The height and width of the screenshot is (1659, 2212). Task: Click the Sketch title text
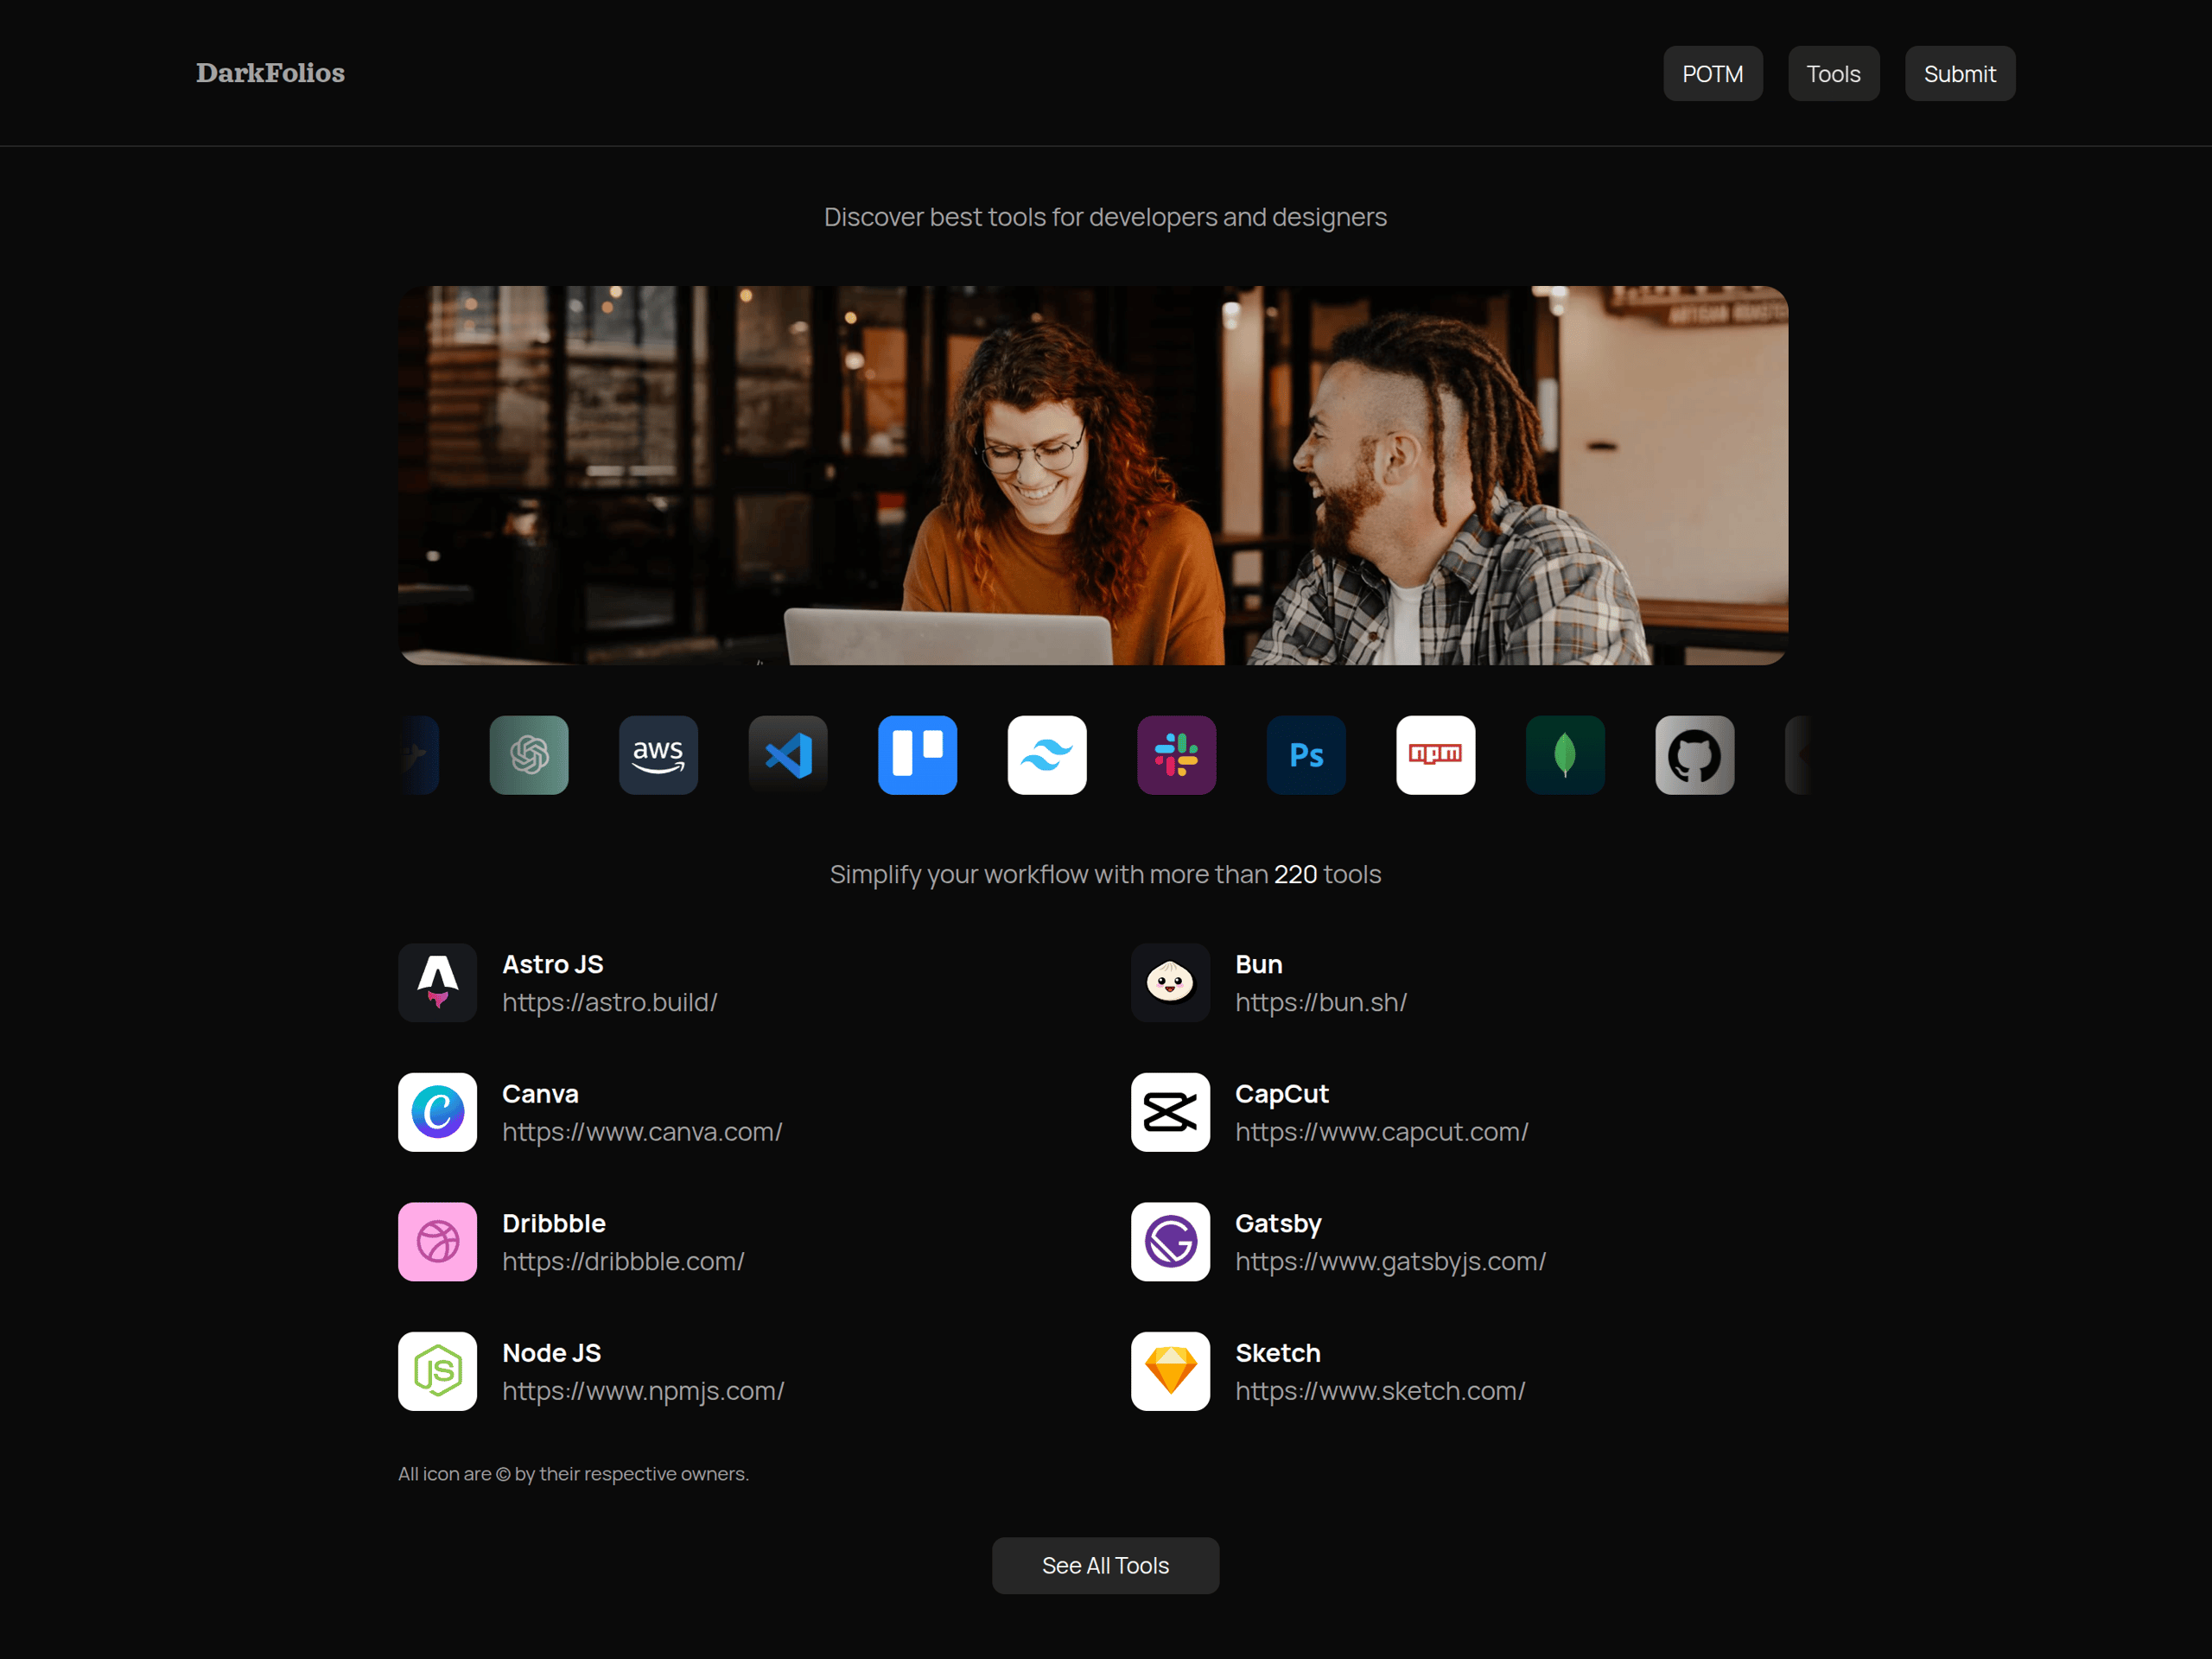click(1277, 1353)
